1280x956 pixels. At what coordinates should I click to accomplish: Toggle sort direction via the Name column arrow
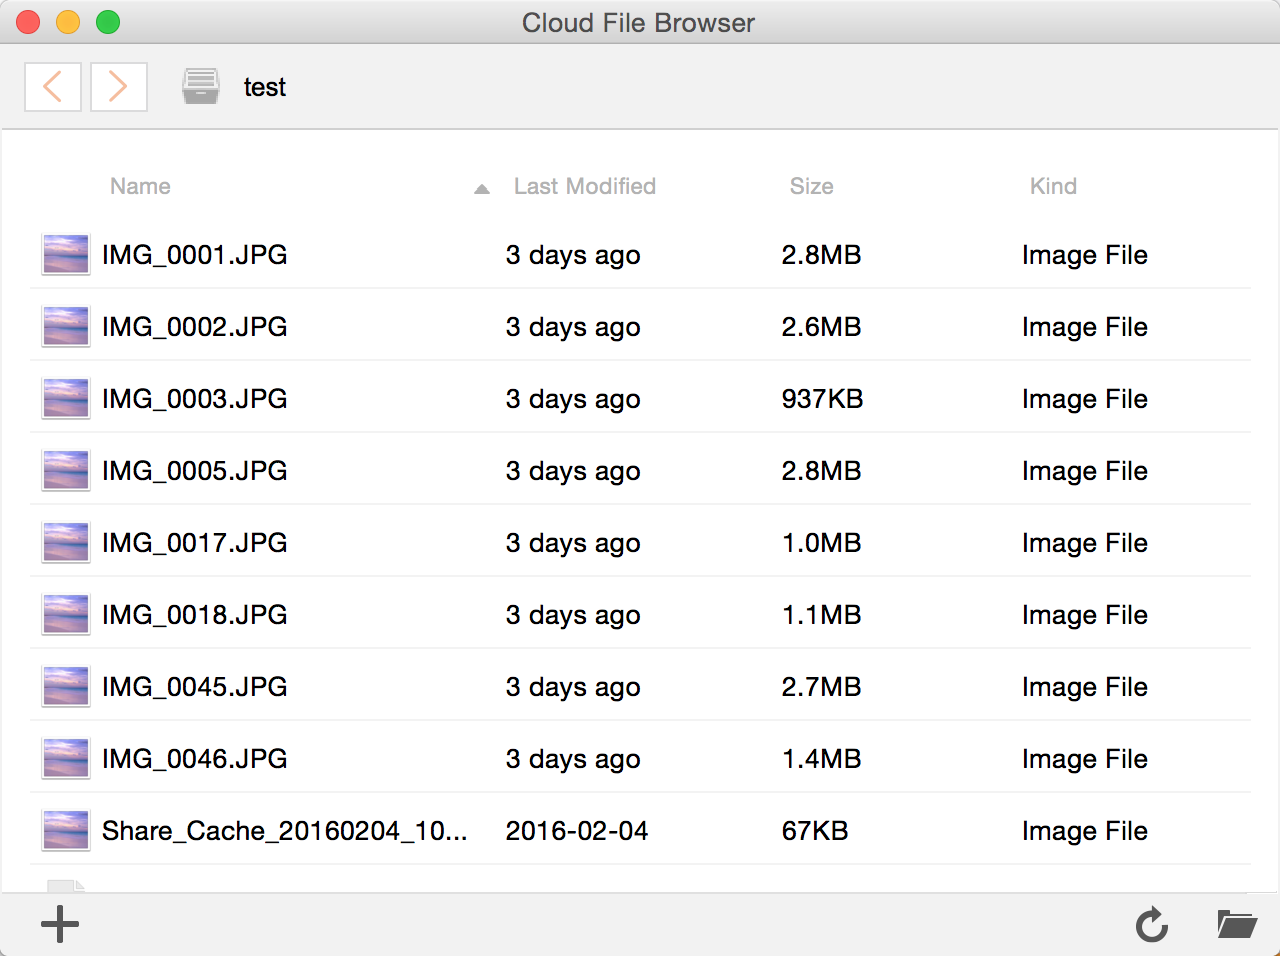(482, 188)
